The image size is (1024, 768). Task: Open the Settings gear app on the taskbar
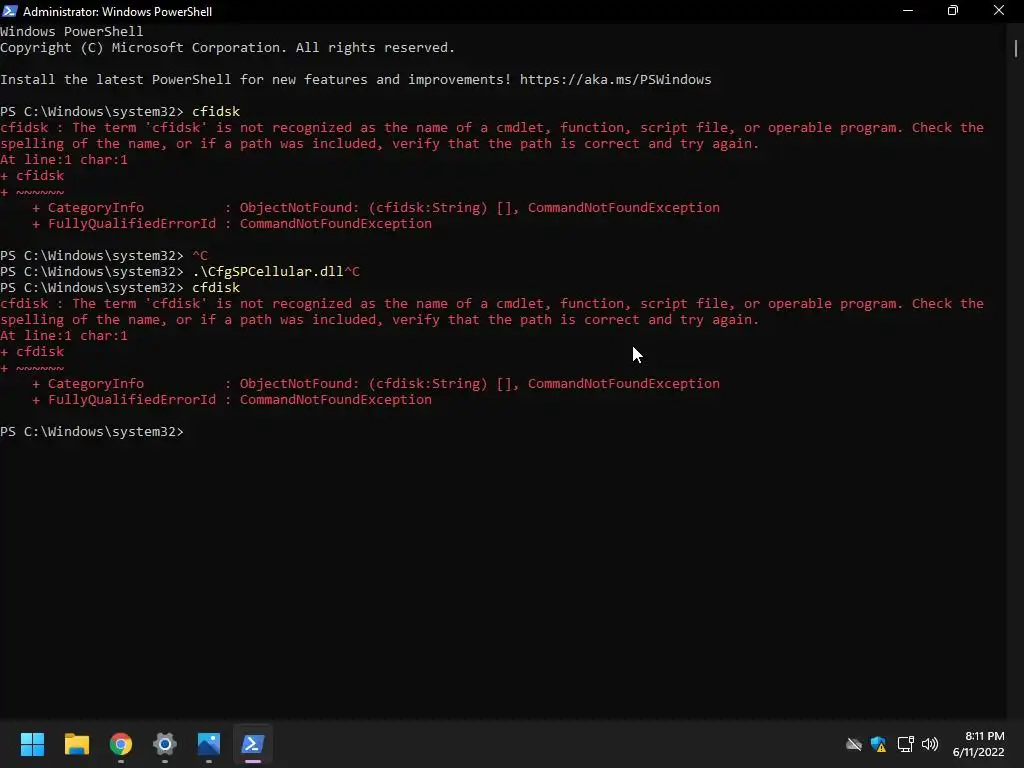click(x=165, y=744)
